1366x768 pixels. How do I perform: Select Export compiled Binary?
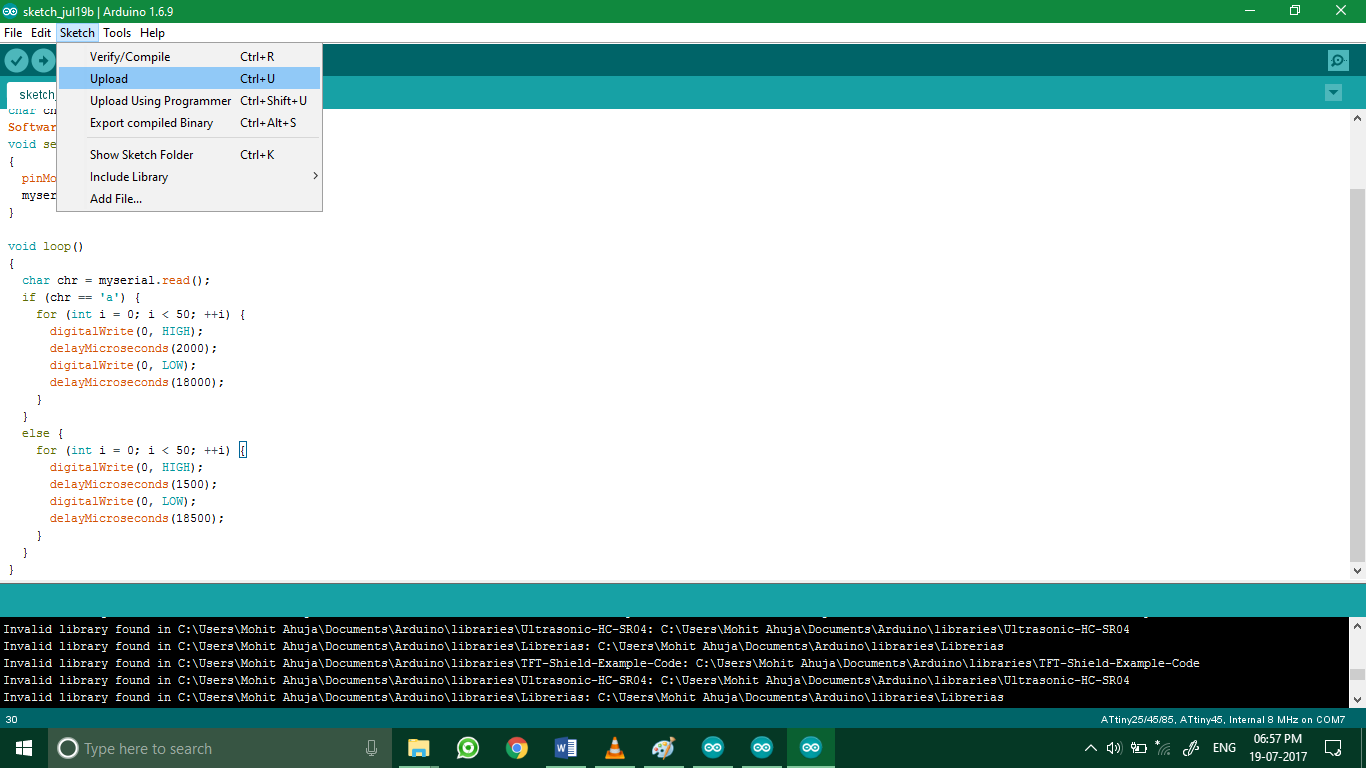pos(189,123)
